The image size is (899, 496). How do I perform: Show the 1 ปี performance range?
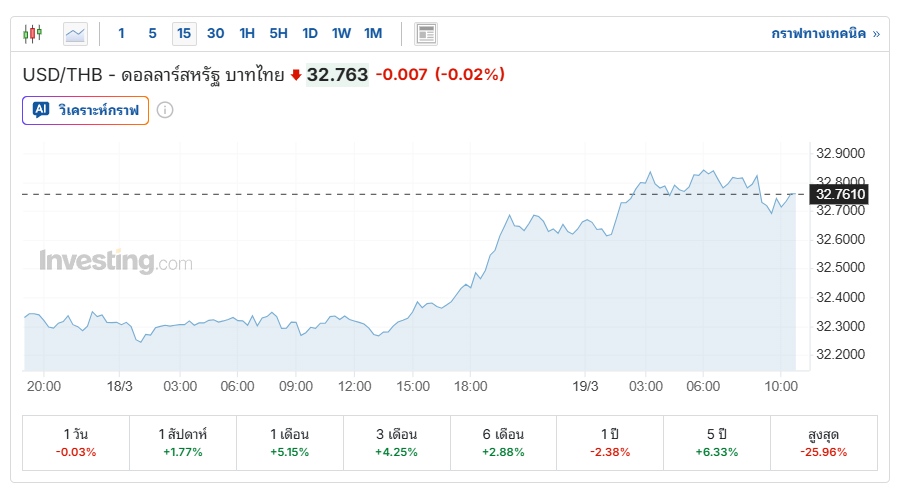pos(610,442)
